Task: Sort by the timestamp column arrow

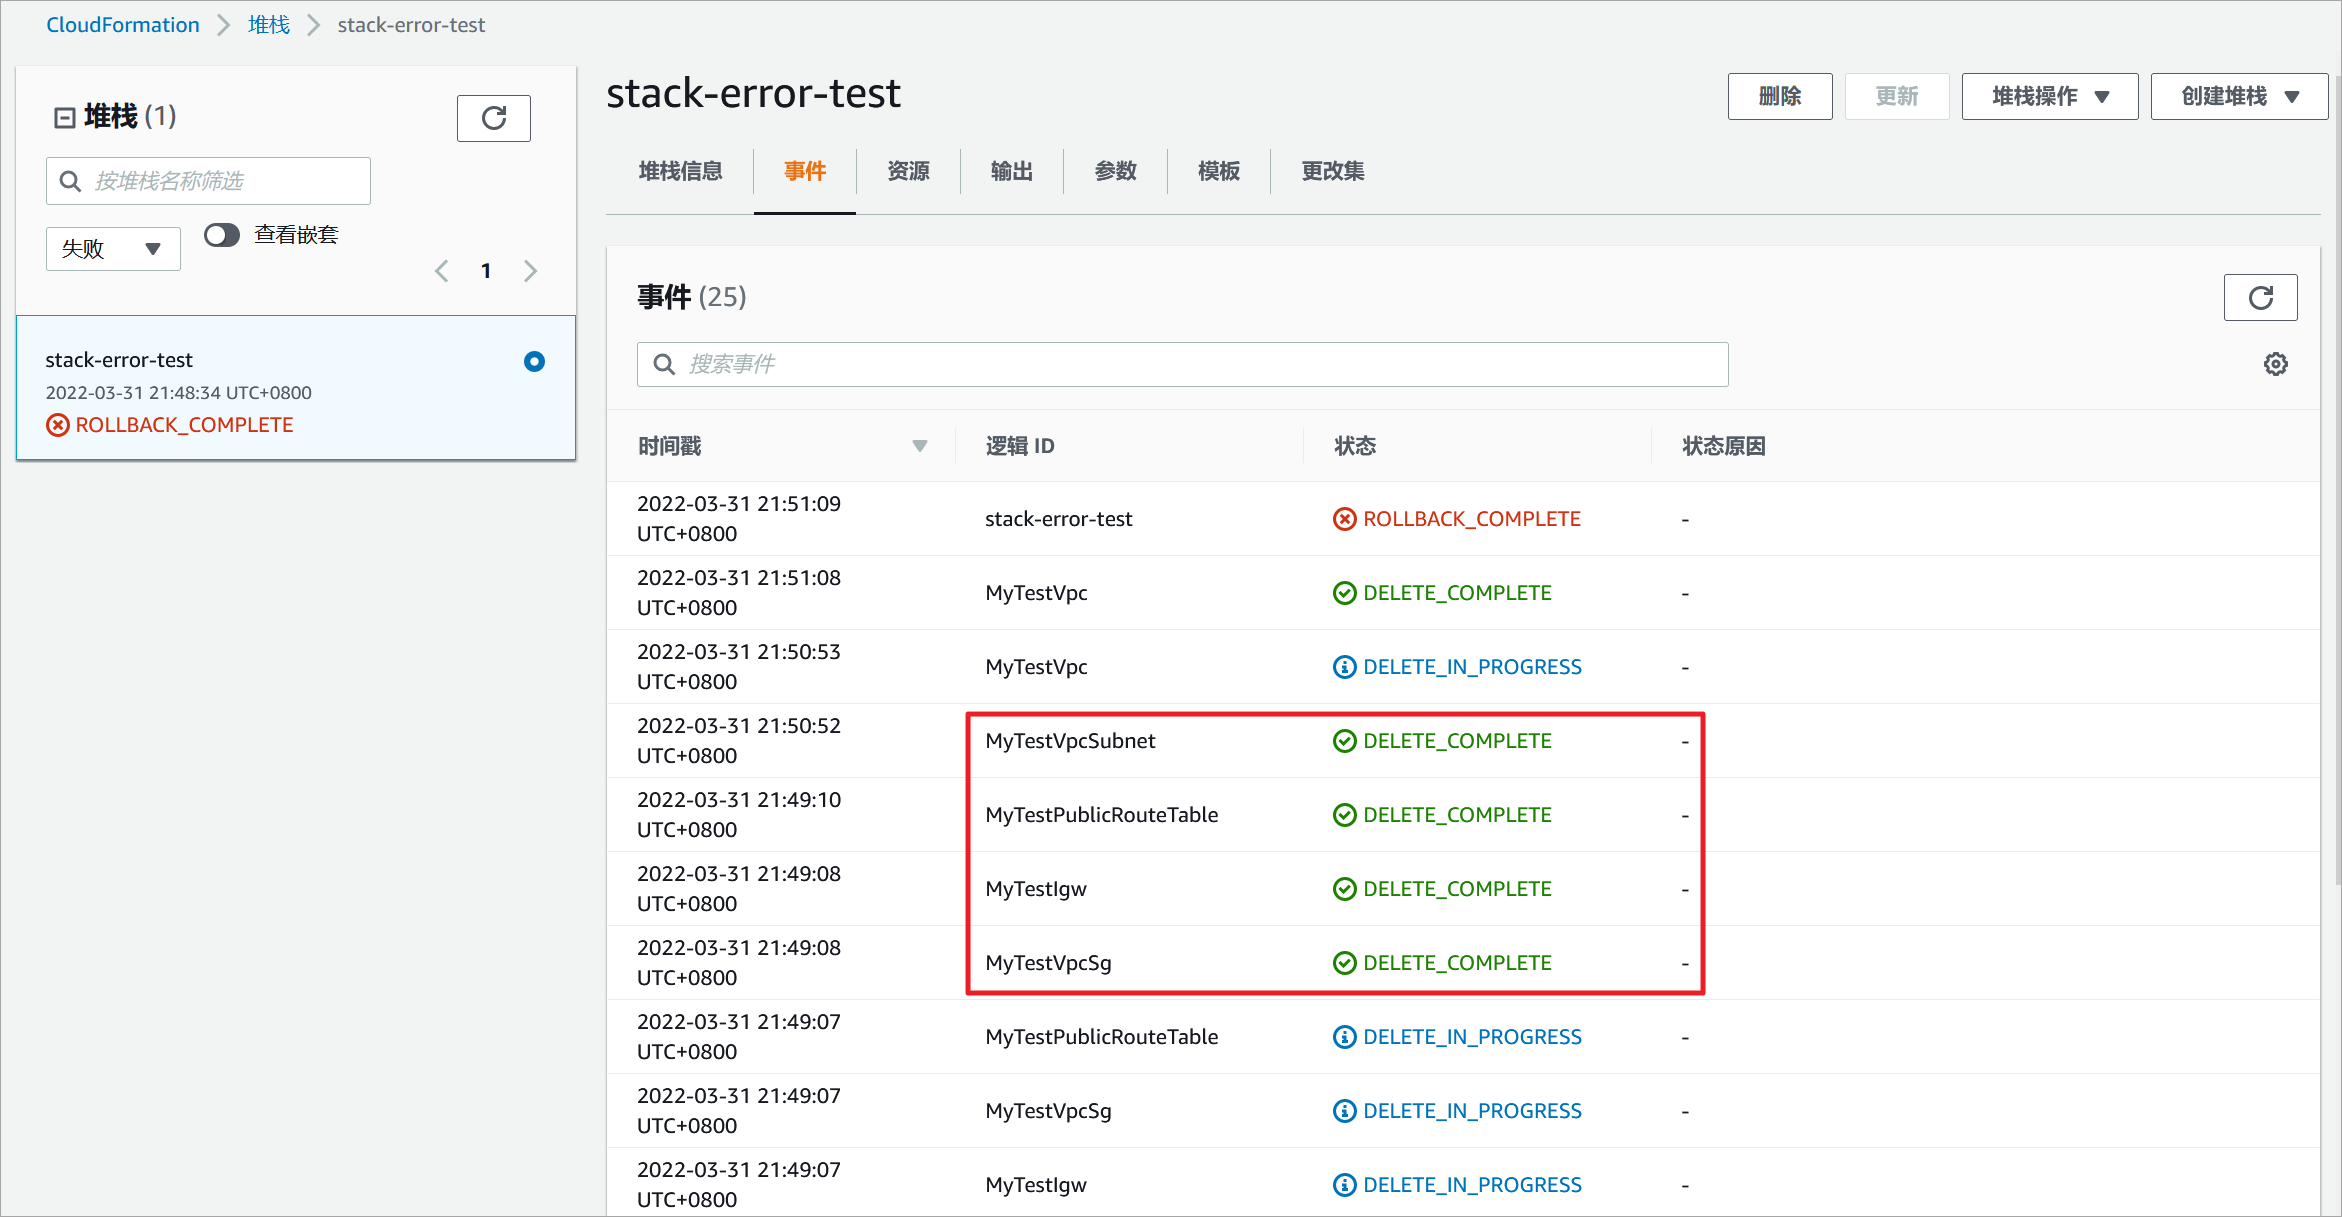Action: [x=919, y=446]
